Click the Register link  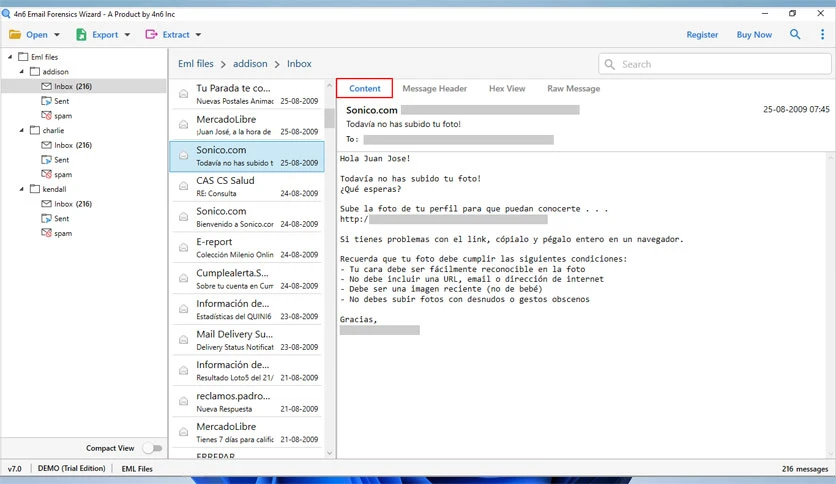[702, 35]
